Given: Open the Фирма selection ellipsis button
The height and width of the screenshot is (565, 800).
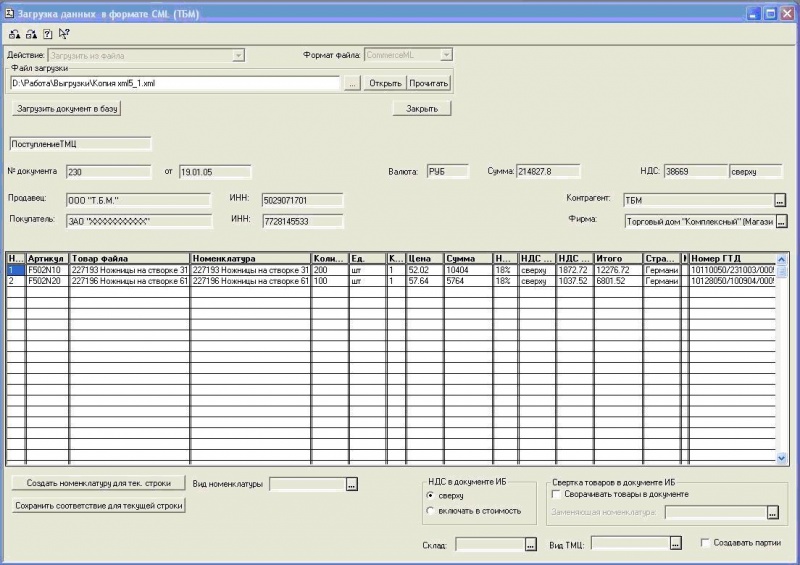Looking at the screenshot, I should (x=781, y=221).
